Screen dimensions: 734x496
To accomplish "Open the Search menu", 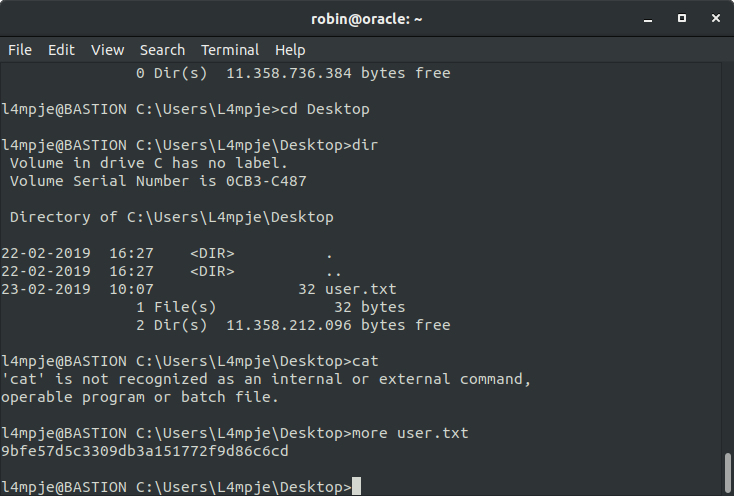I will pos(162,50).
